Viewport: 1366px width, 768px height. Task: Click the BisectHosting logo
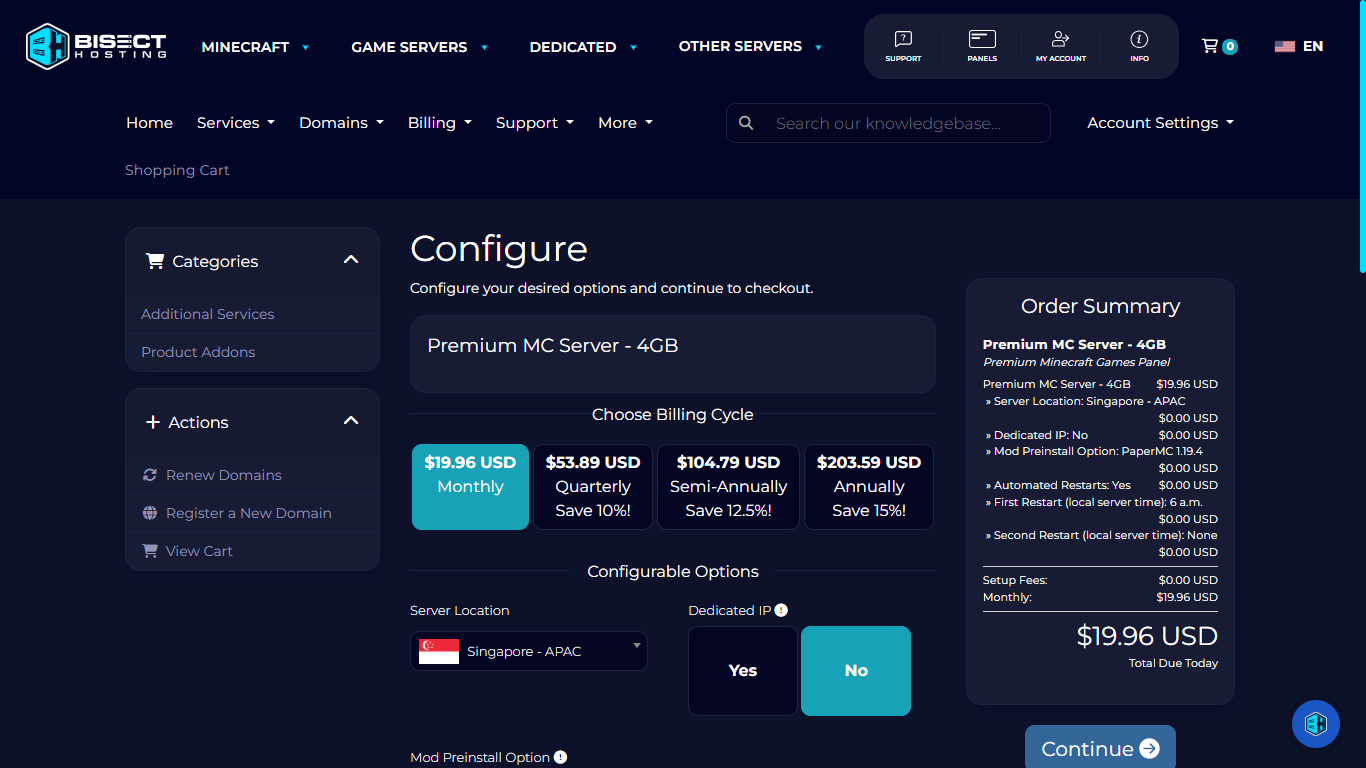pyautogui.click(x=95, y=45)
